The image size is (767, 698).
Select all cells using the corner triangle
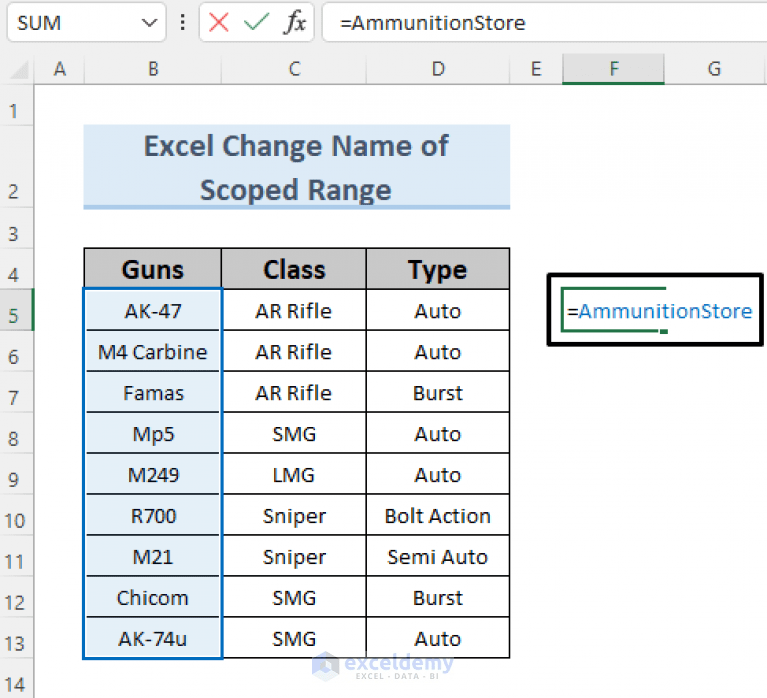[20, 70]
